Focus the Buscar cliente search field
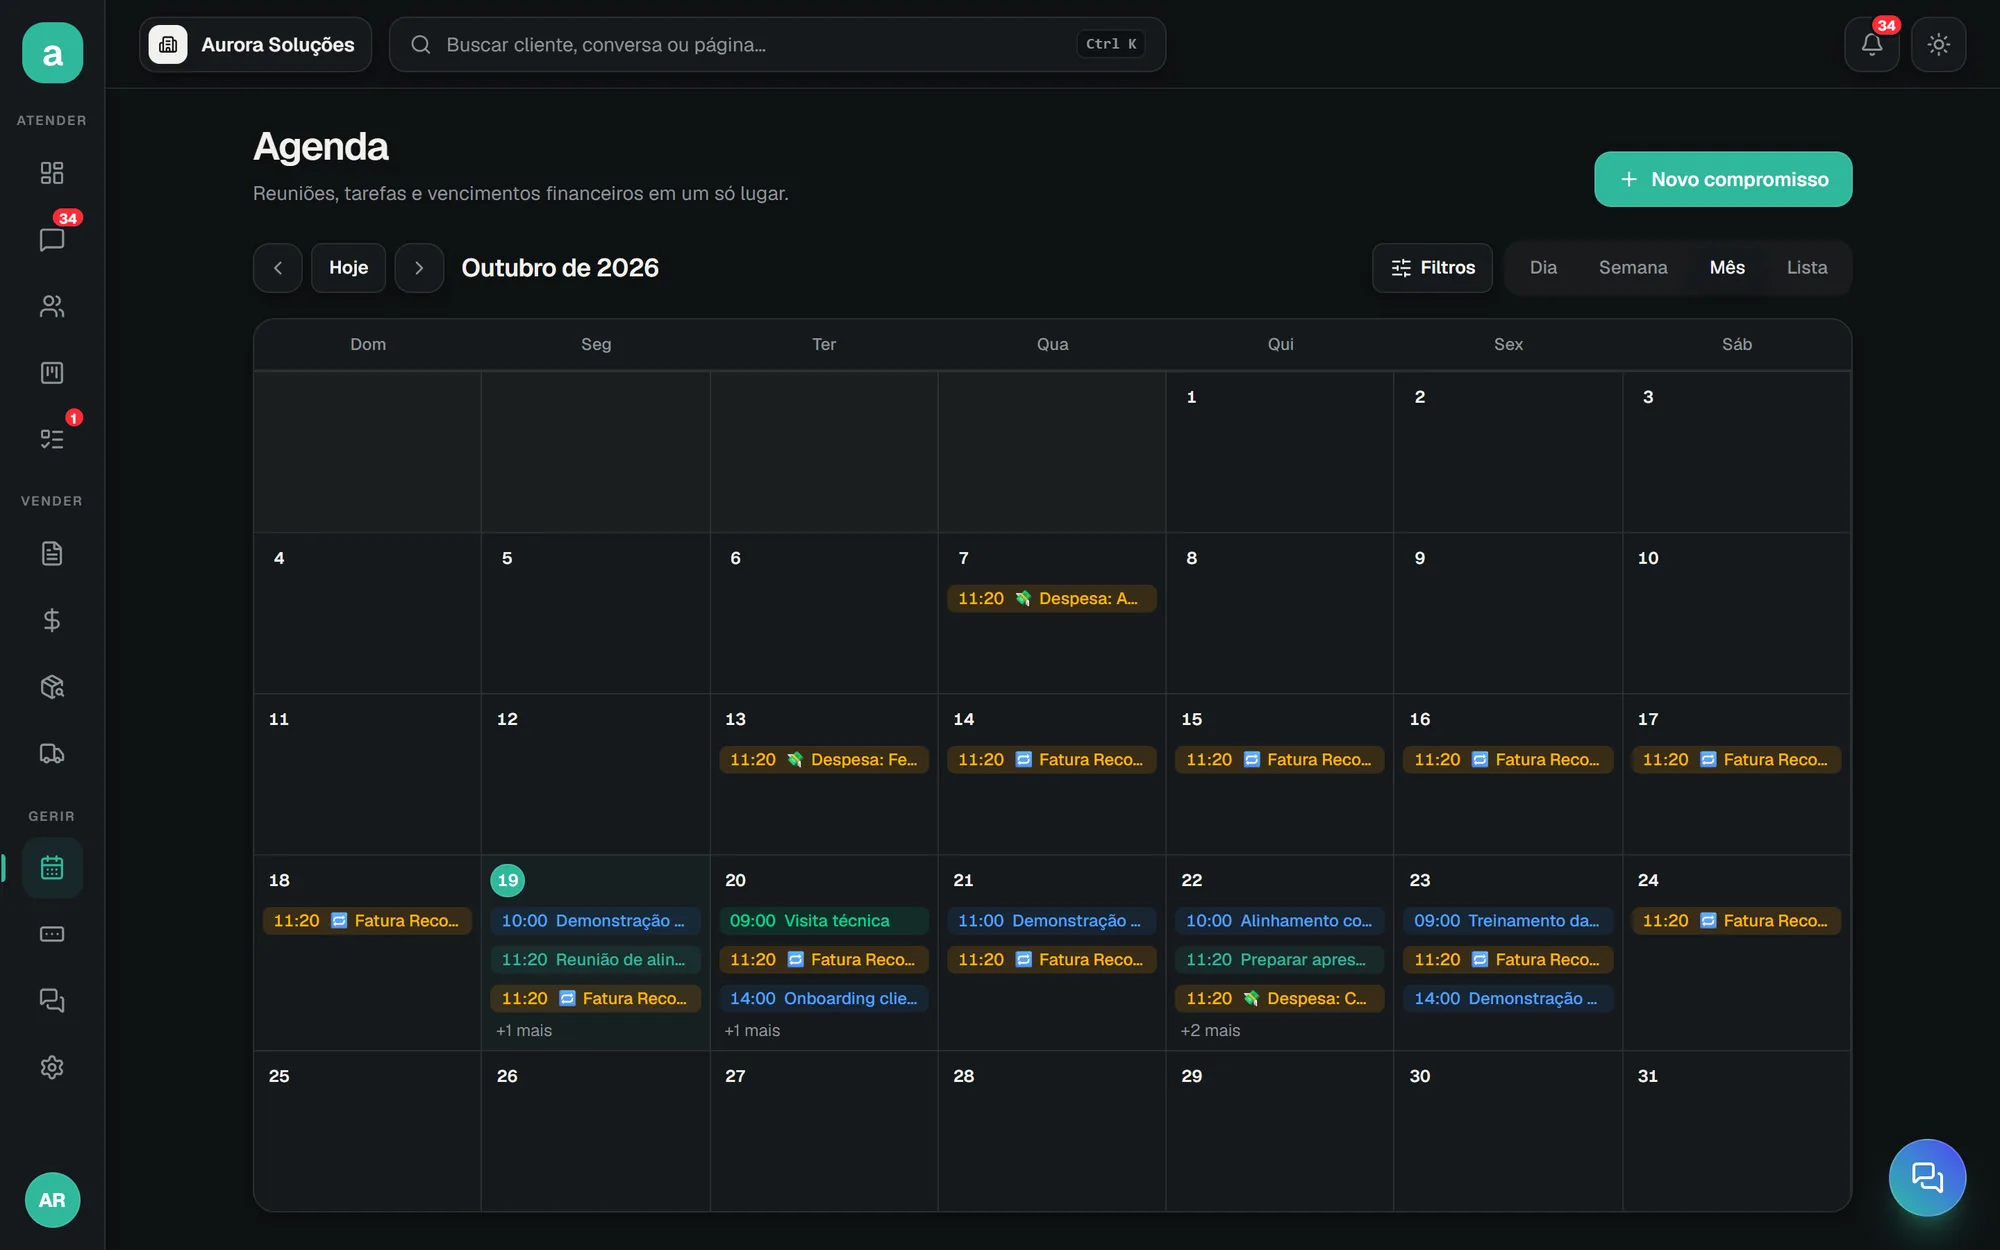Viewport: 2000px width, 1250px height. pyautogui.click(x=777, y=44)
